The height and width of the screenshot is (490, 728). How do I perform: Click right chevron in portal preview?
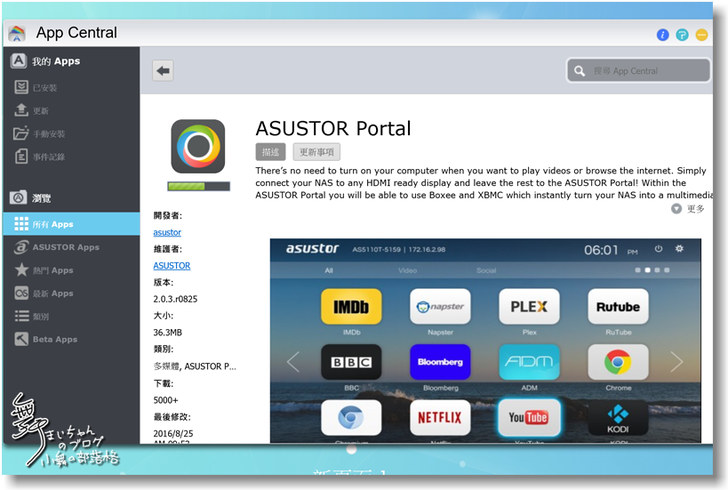[x=676, y=362]
